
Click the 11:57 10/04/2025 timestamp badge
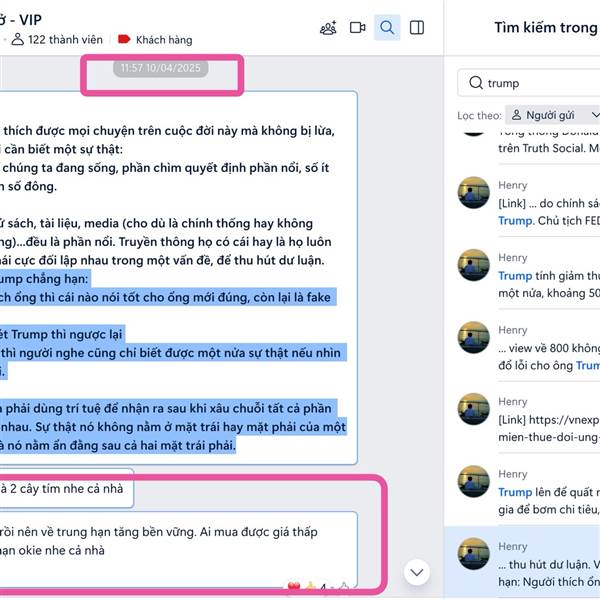[x=161, y=68]
